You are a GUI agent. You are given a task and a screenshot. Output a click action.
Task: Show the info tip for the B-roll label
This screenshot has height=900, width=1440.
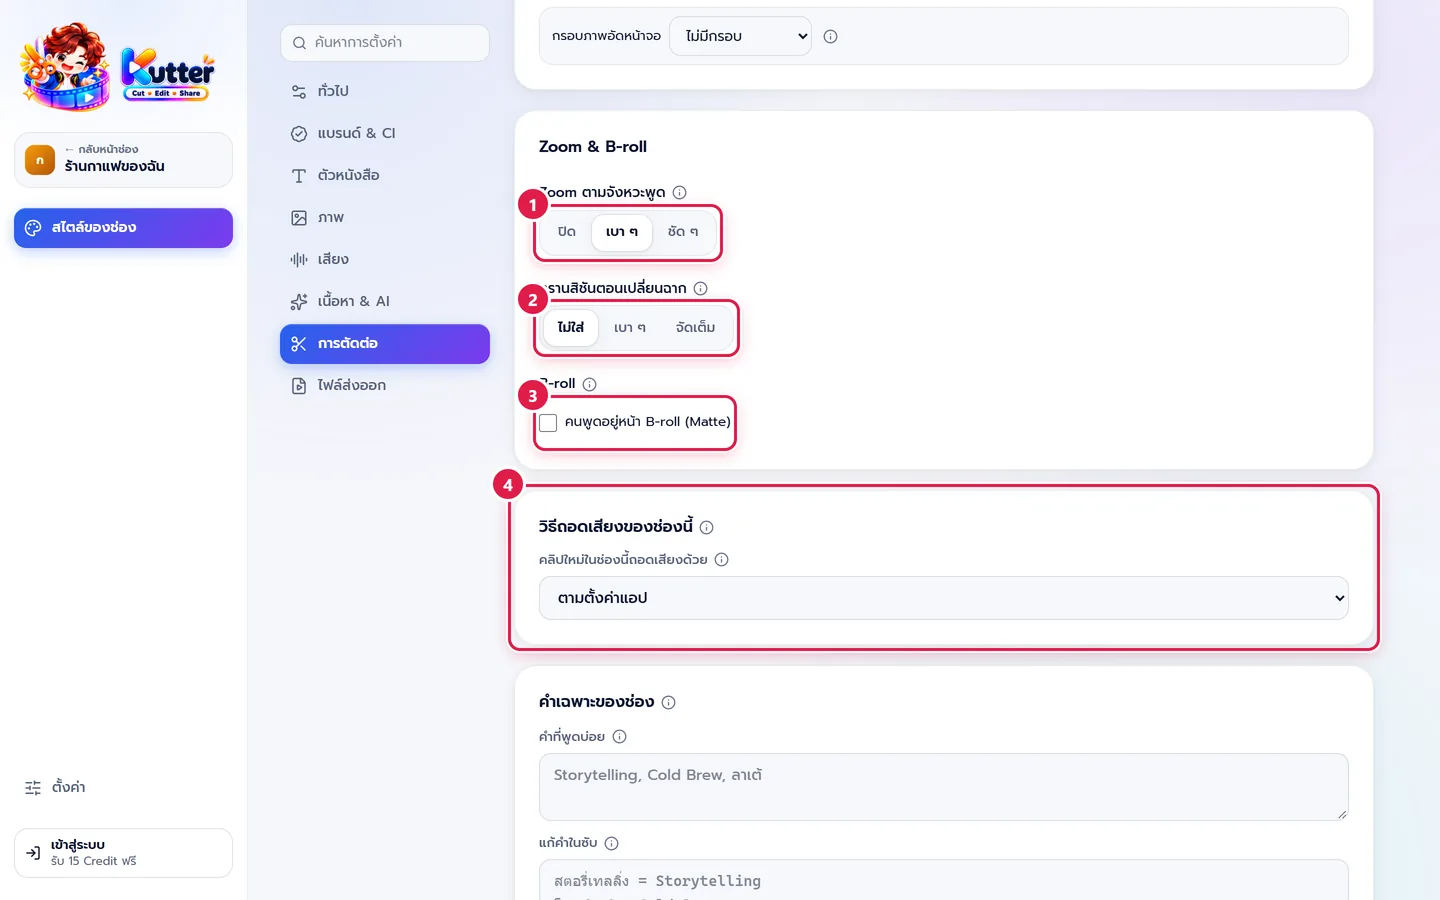coord(589,384)
